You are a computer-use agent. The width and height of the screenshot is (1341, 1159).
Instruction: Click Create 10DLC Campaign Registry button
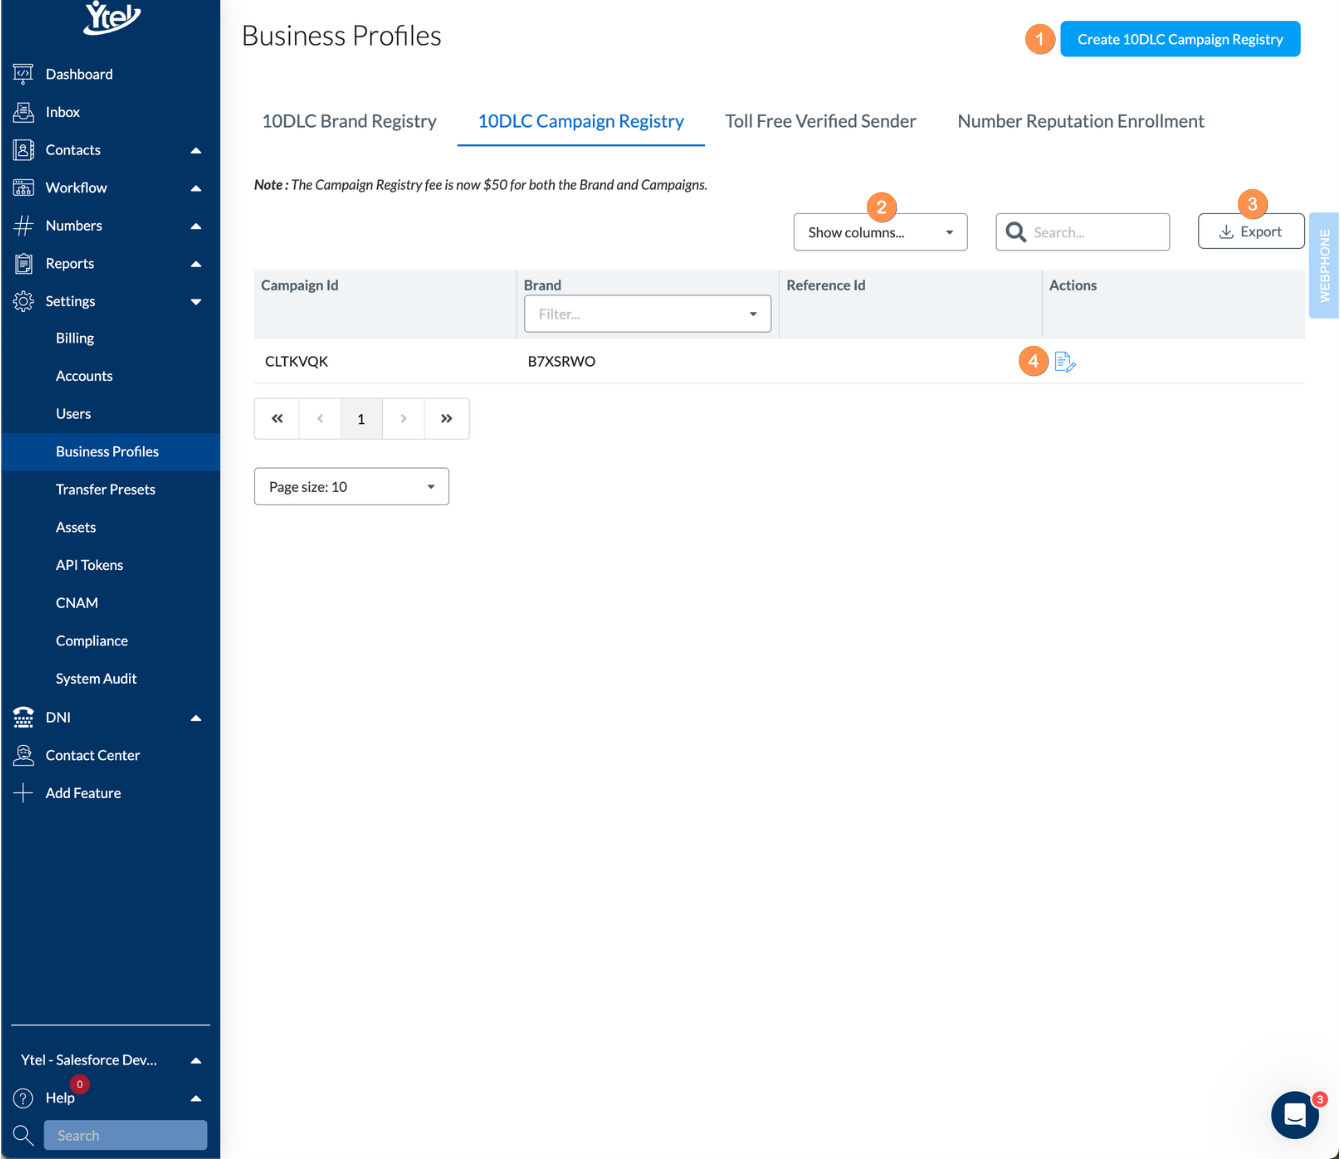(x=1180, y=39)
